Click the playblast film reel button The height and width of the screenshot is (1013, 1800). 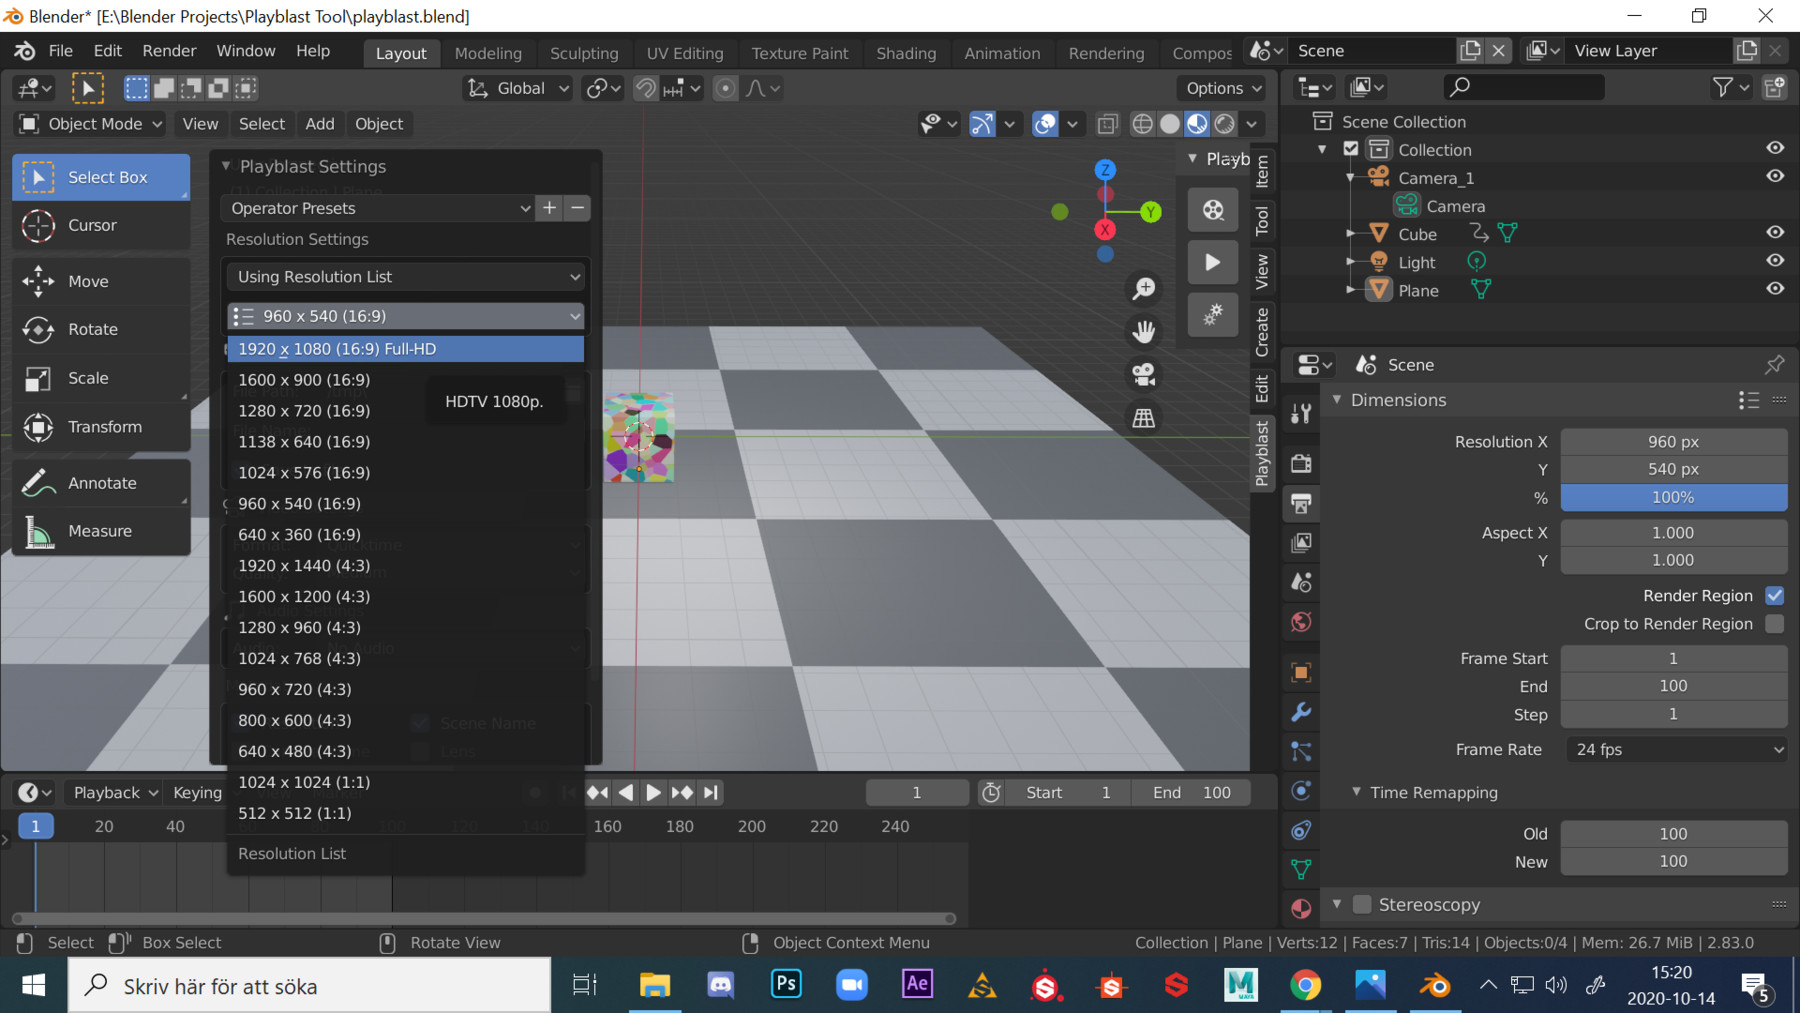coord(1213,210)
